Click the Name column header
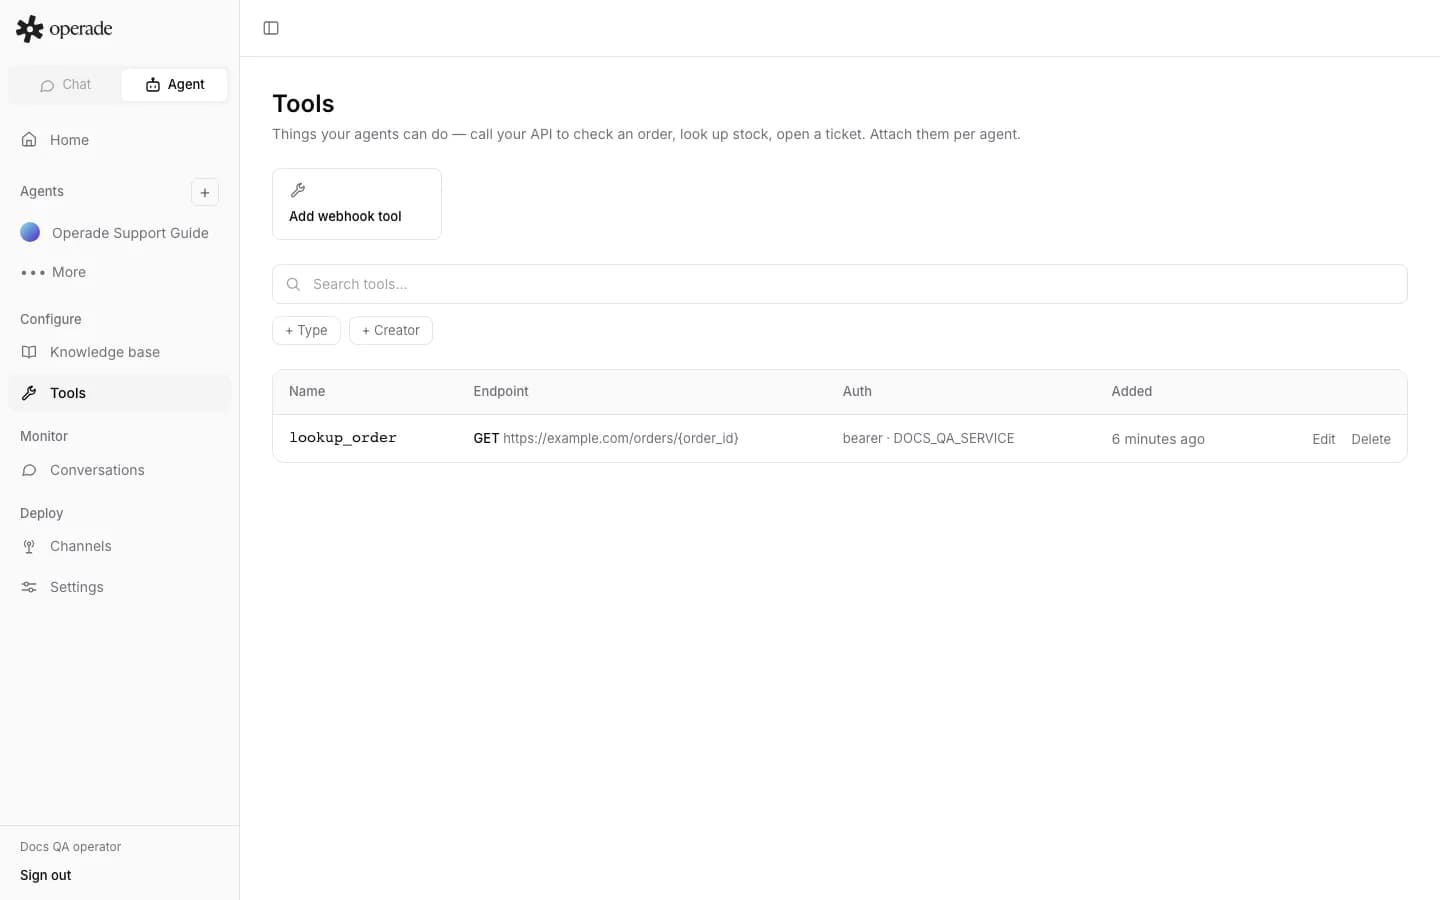Image resolution: width=1440 pixels, height=900 pixels. [x=307, y=391]
